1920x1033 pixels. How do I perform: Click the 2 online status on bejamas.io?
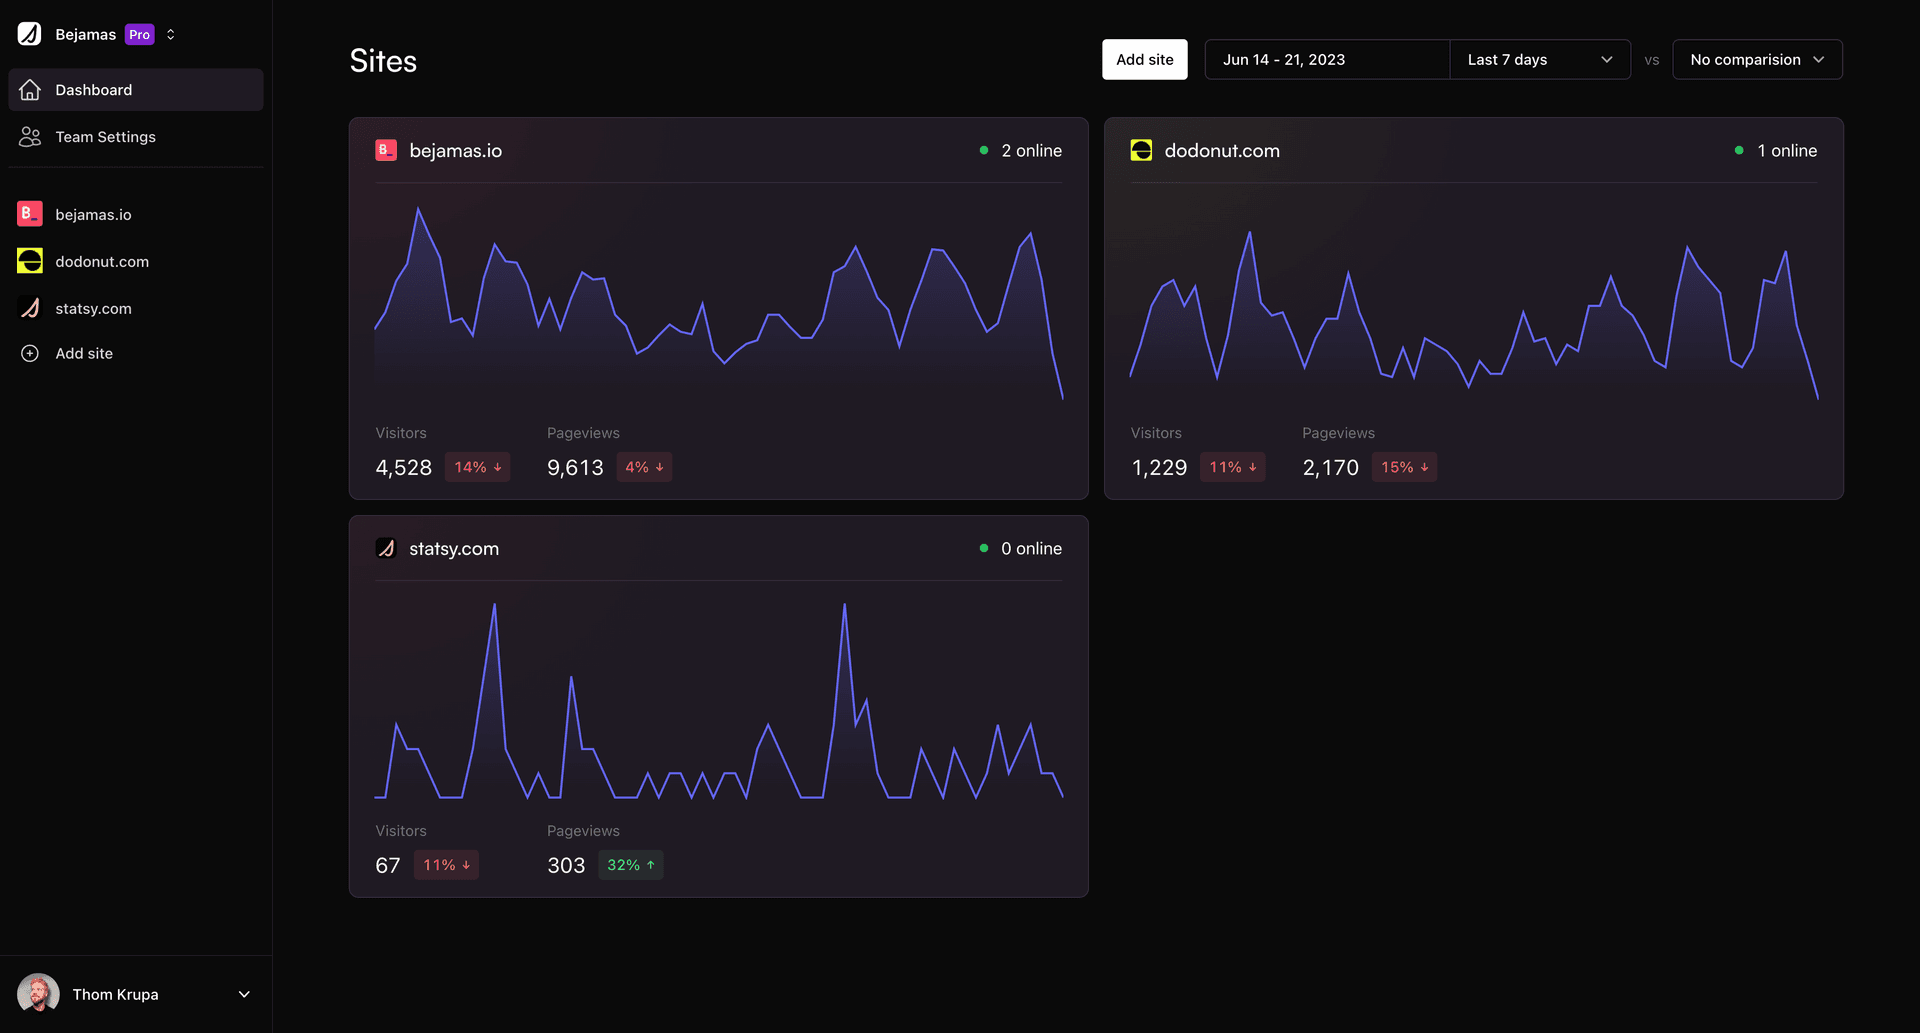pyautogui.click(x=1020, y=151)
